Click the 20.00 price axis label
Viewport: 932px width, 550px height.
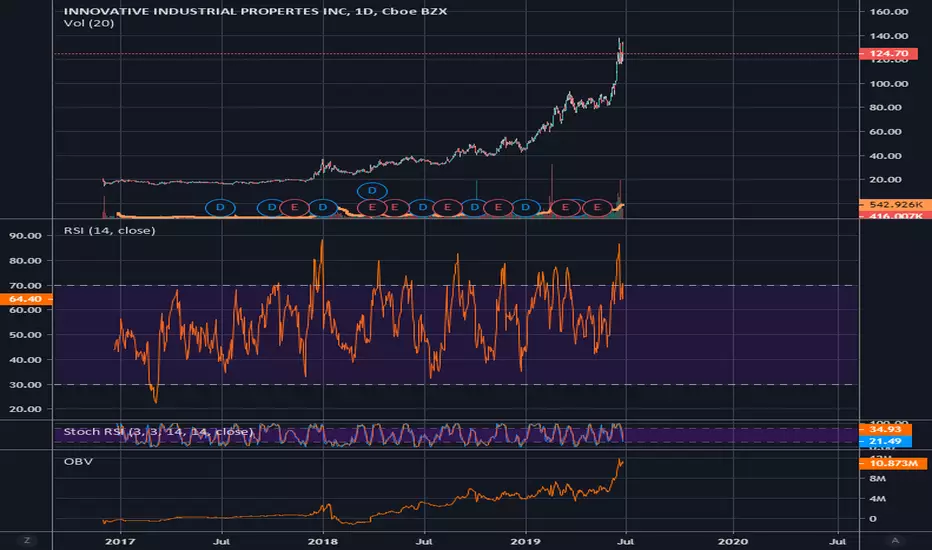pyautogui.click(x=885, y=180)
